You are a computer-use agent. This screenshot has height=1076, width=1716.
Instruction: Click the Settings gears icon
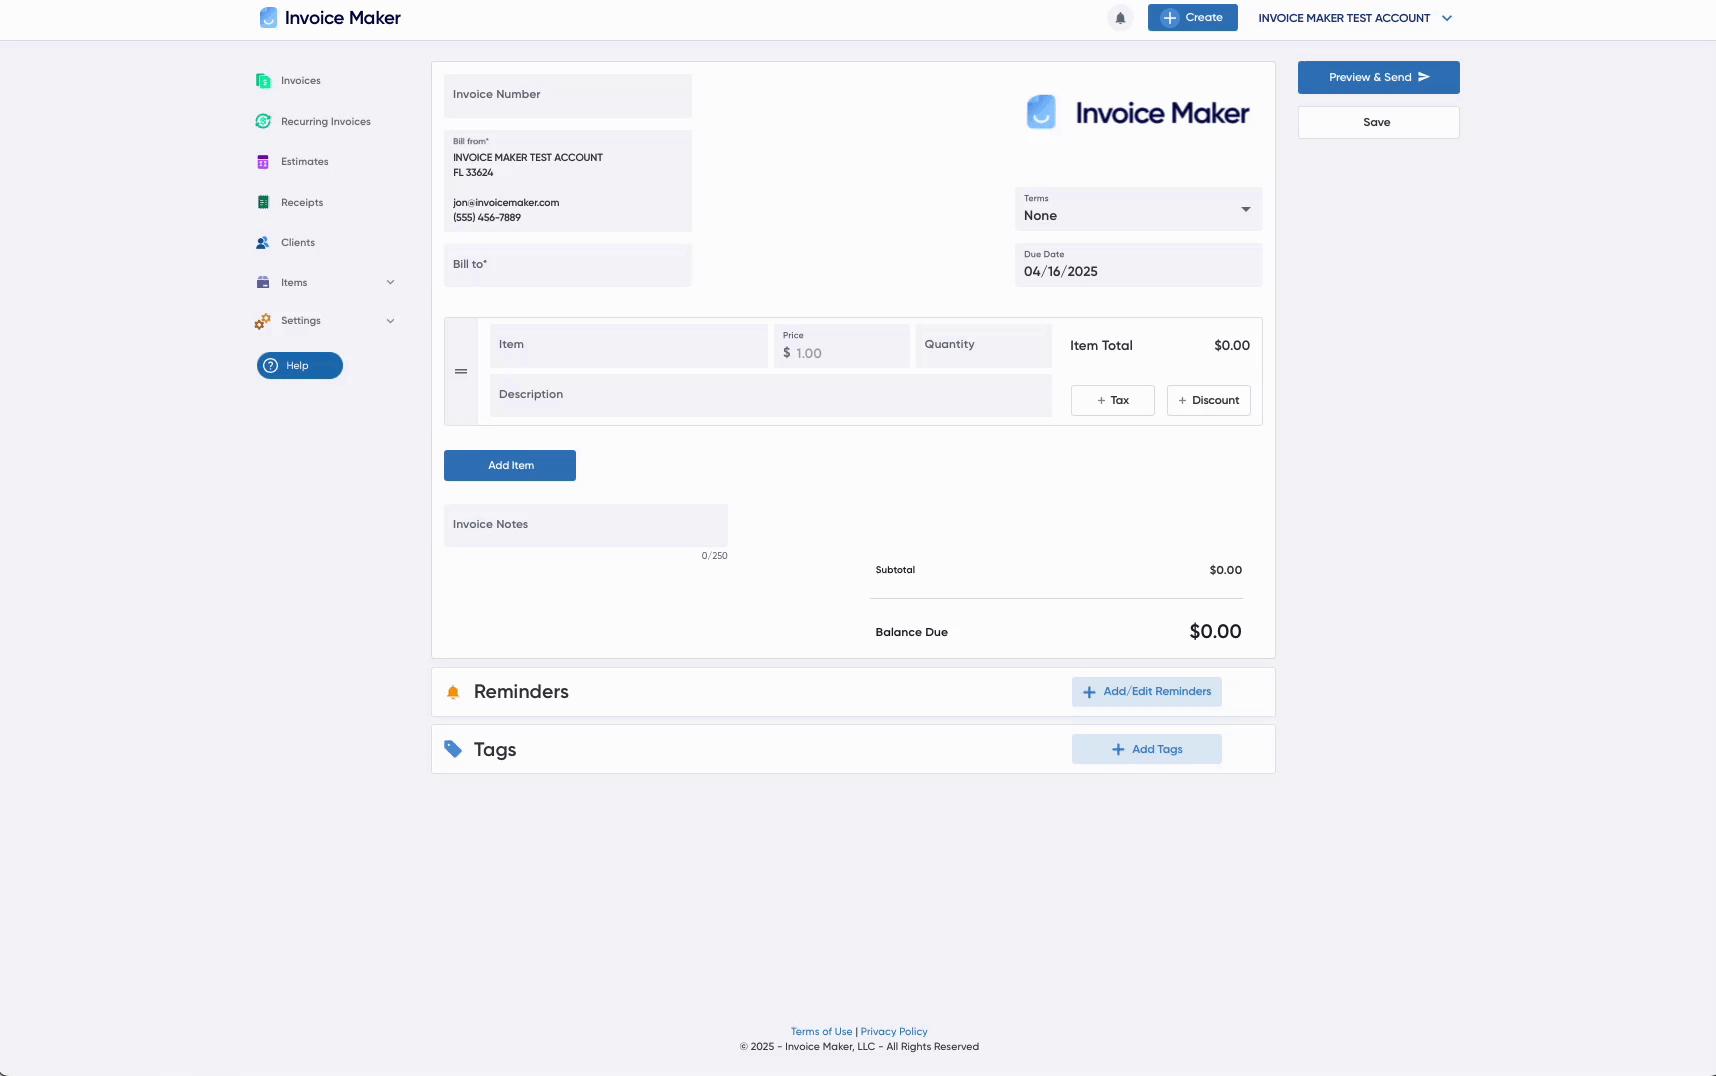[x=263, y=321]
